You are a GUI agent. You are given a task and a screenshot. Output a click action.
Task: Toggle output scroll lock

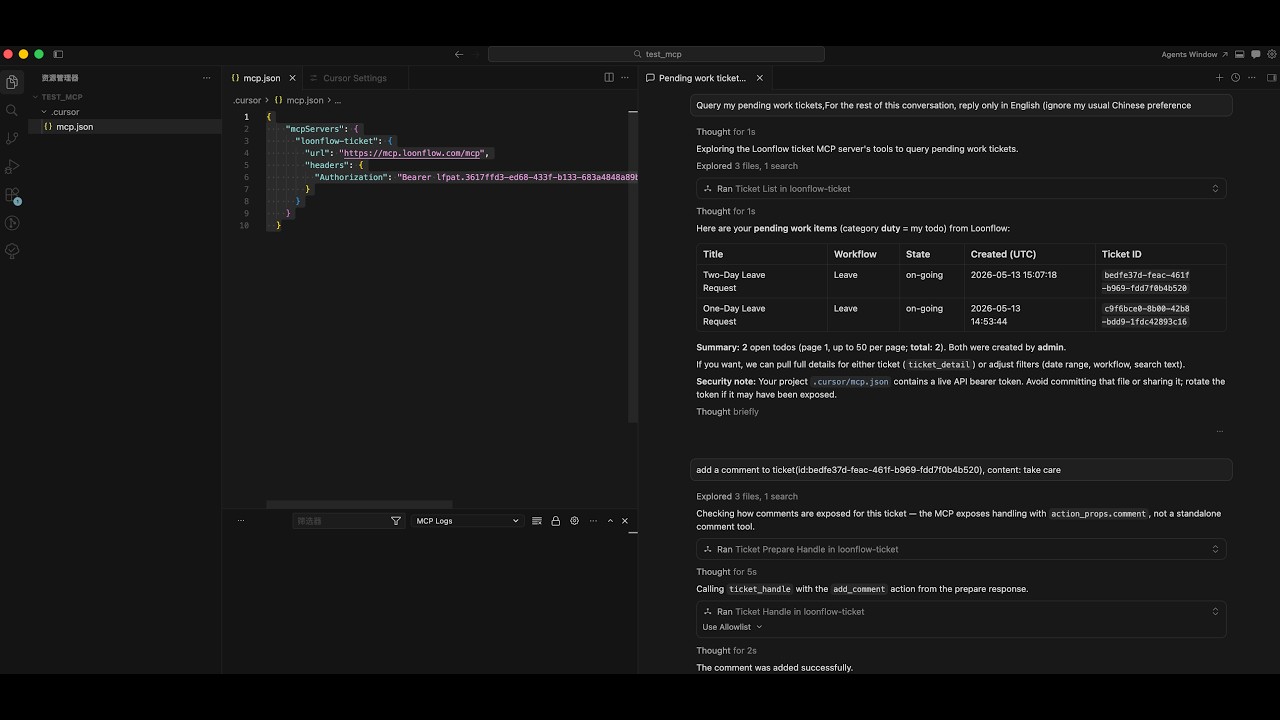(556, 521)
